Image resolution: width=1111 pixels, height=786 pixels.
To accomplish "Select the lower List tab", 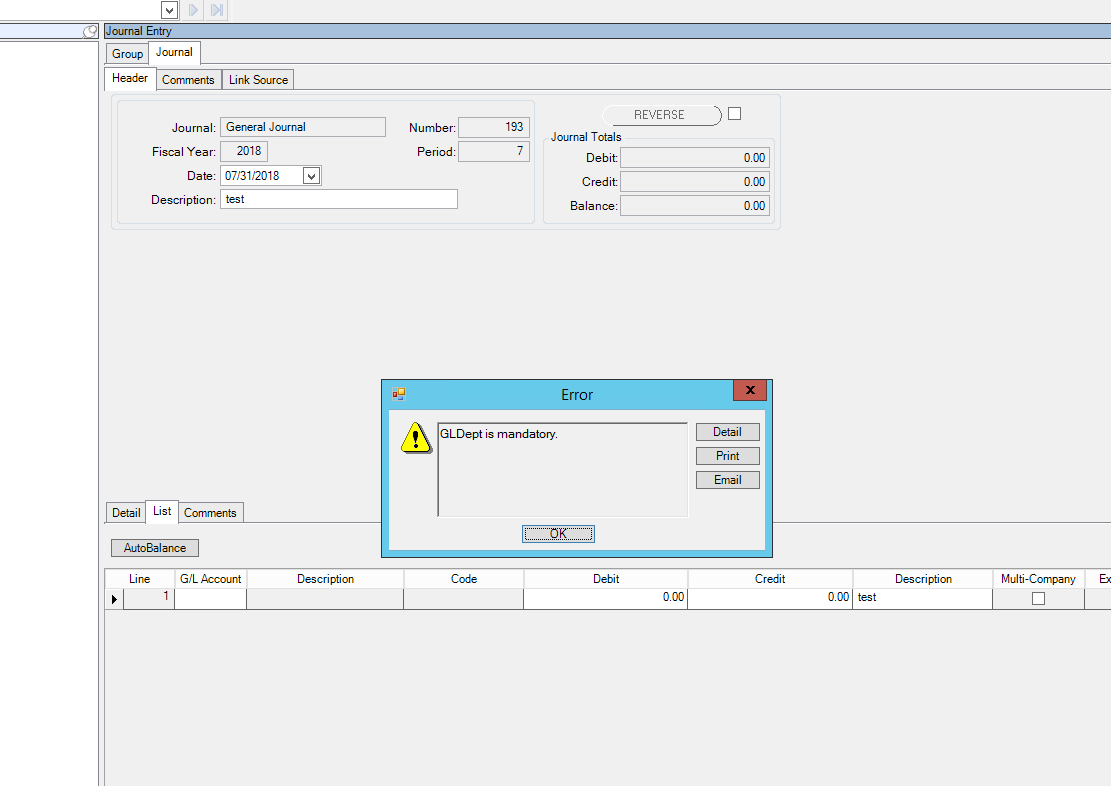I will (162, 511).
